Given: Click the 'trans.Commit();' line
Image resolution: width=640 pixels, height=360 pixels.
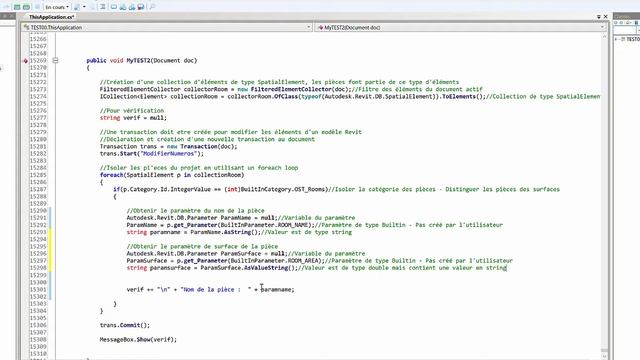Looking at the screenshot, I should tap(124, 325).
